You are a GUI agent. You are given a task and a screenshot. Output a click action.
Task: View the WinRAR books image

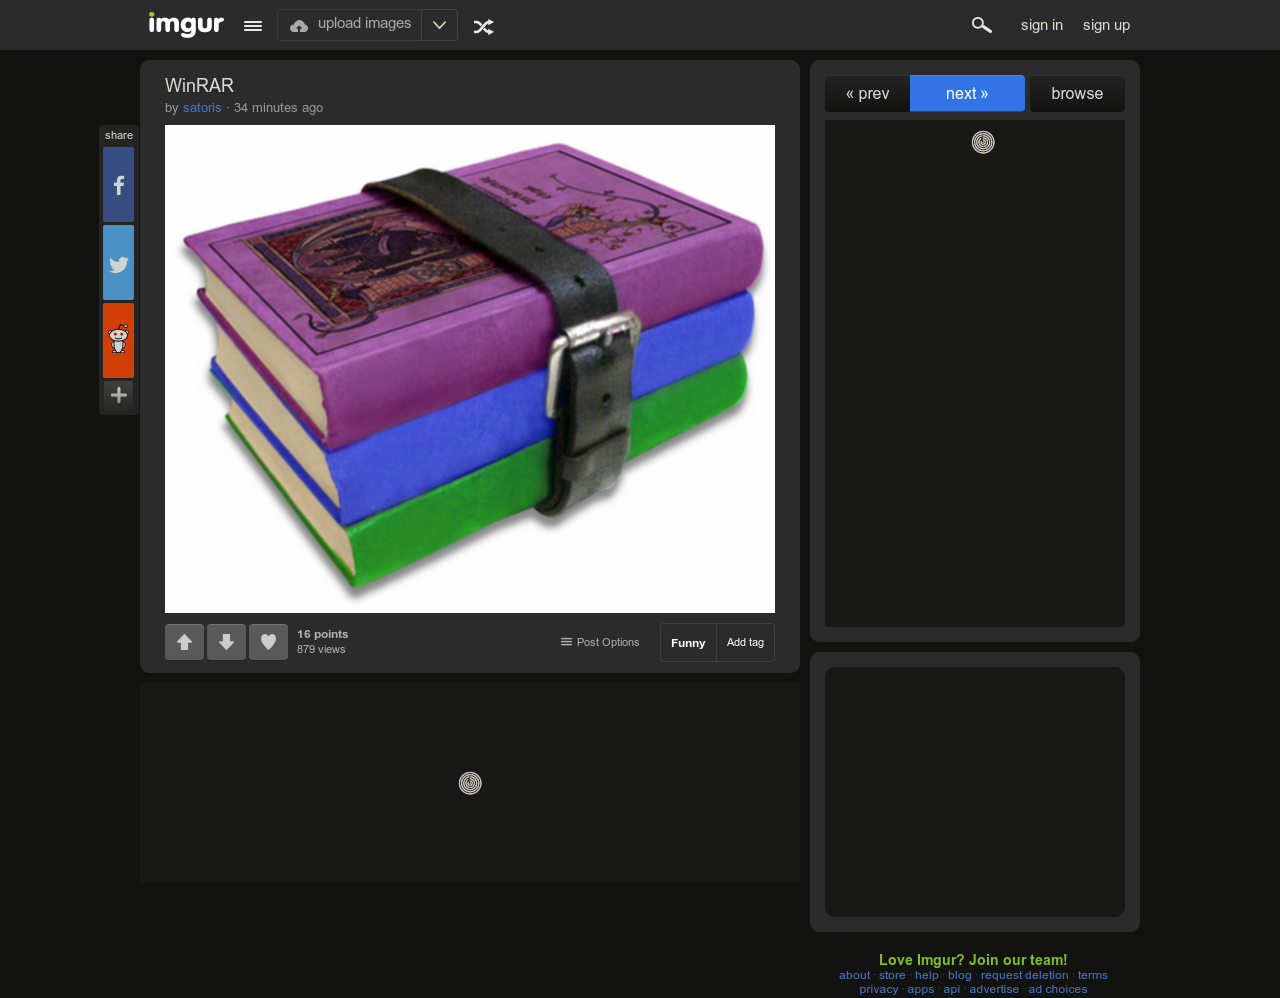click(470, 369)
